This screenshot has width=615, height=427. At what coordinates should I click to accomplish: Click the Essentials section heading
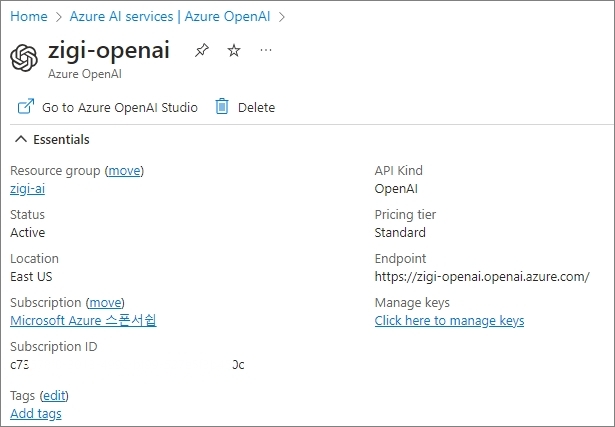point(61,140)
